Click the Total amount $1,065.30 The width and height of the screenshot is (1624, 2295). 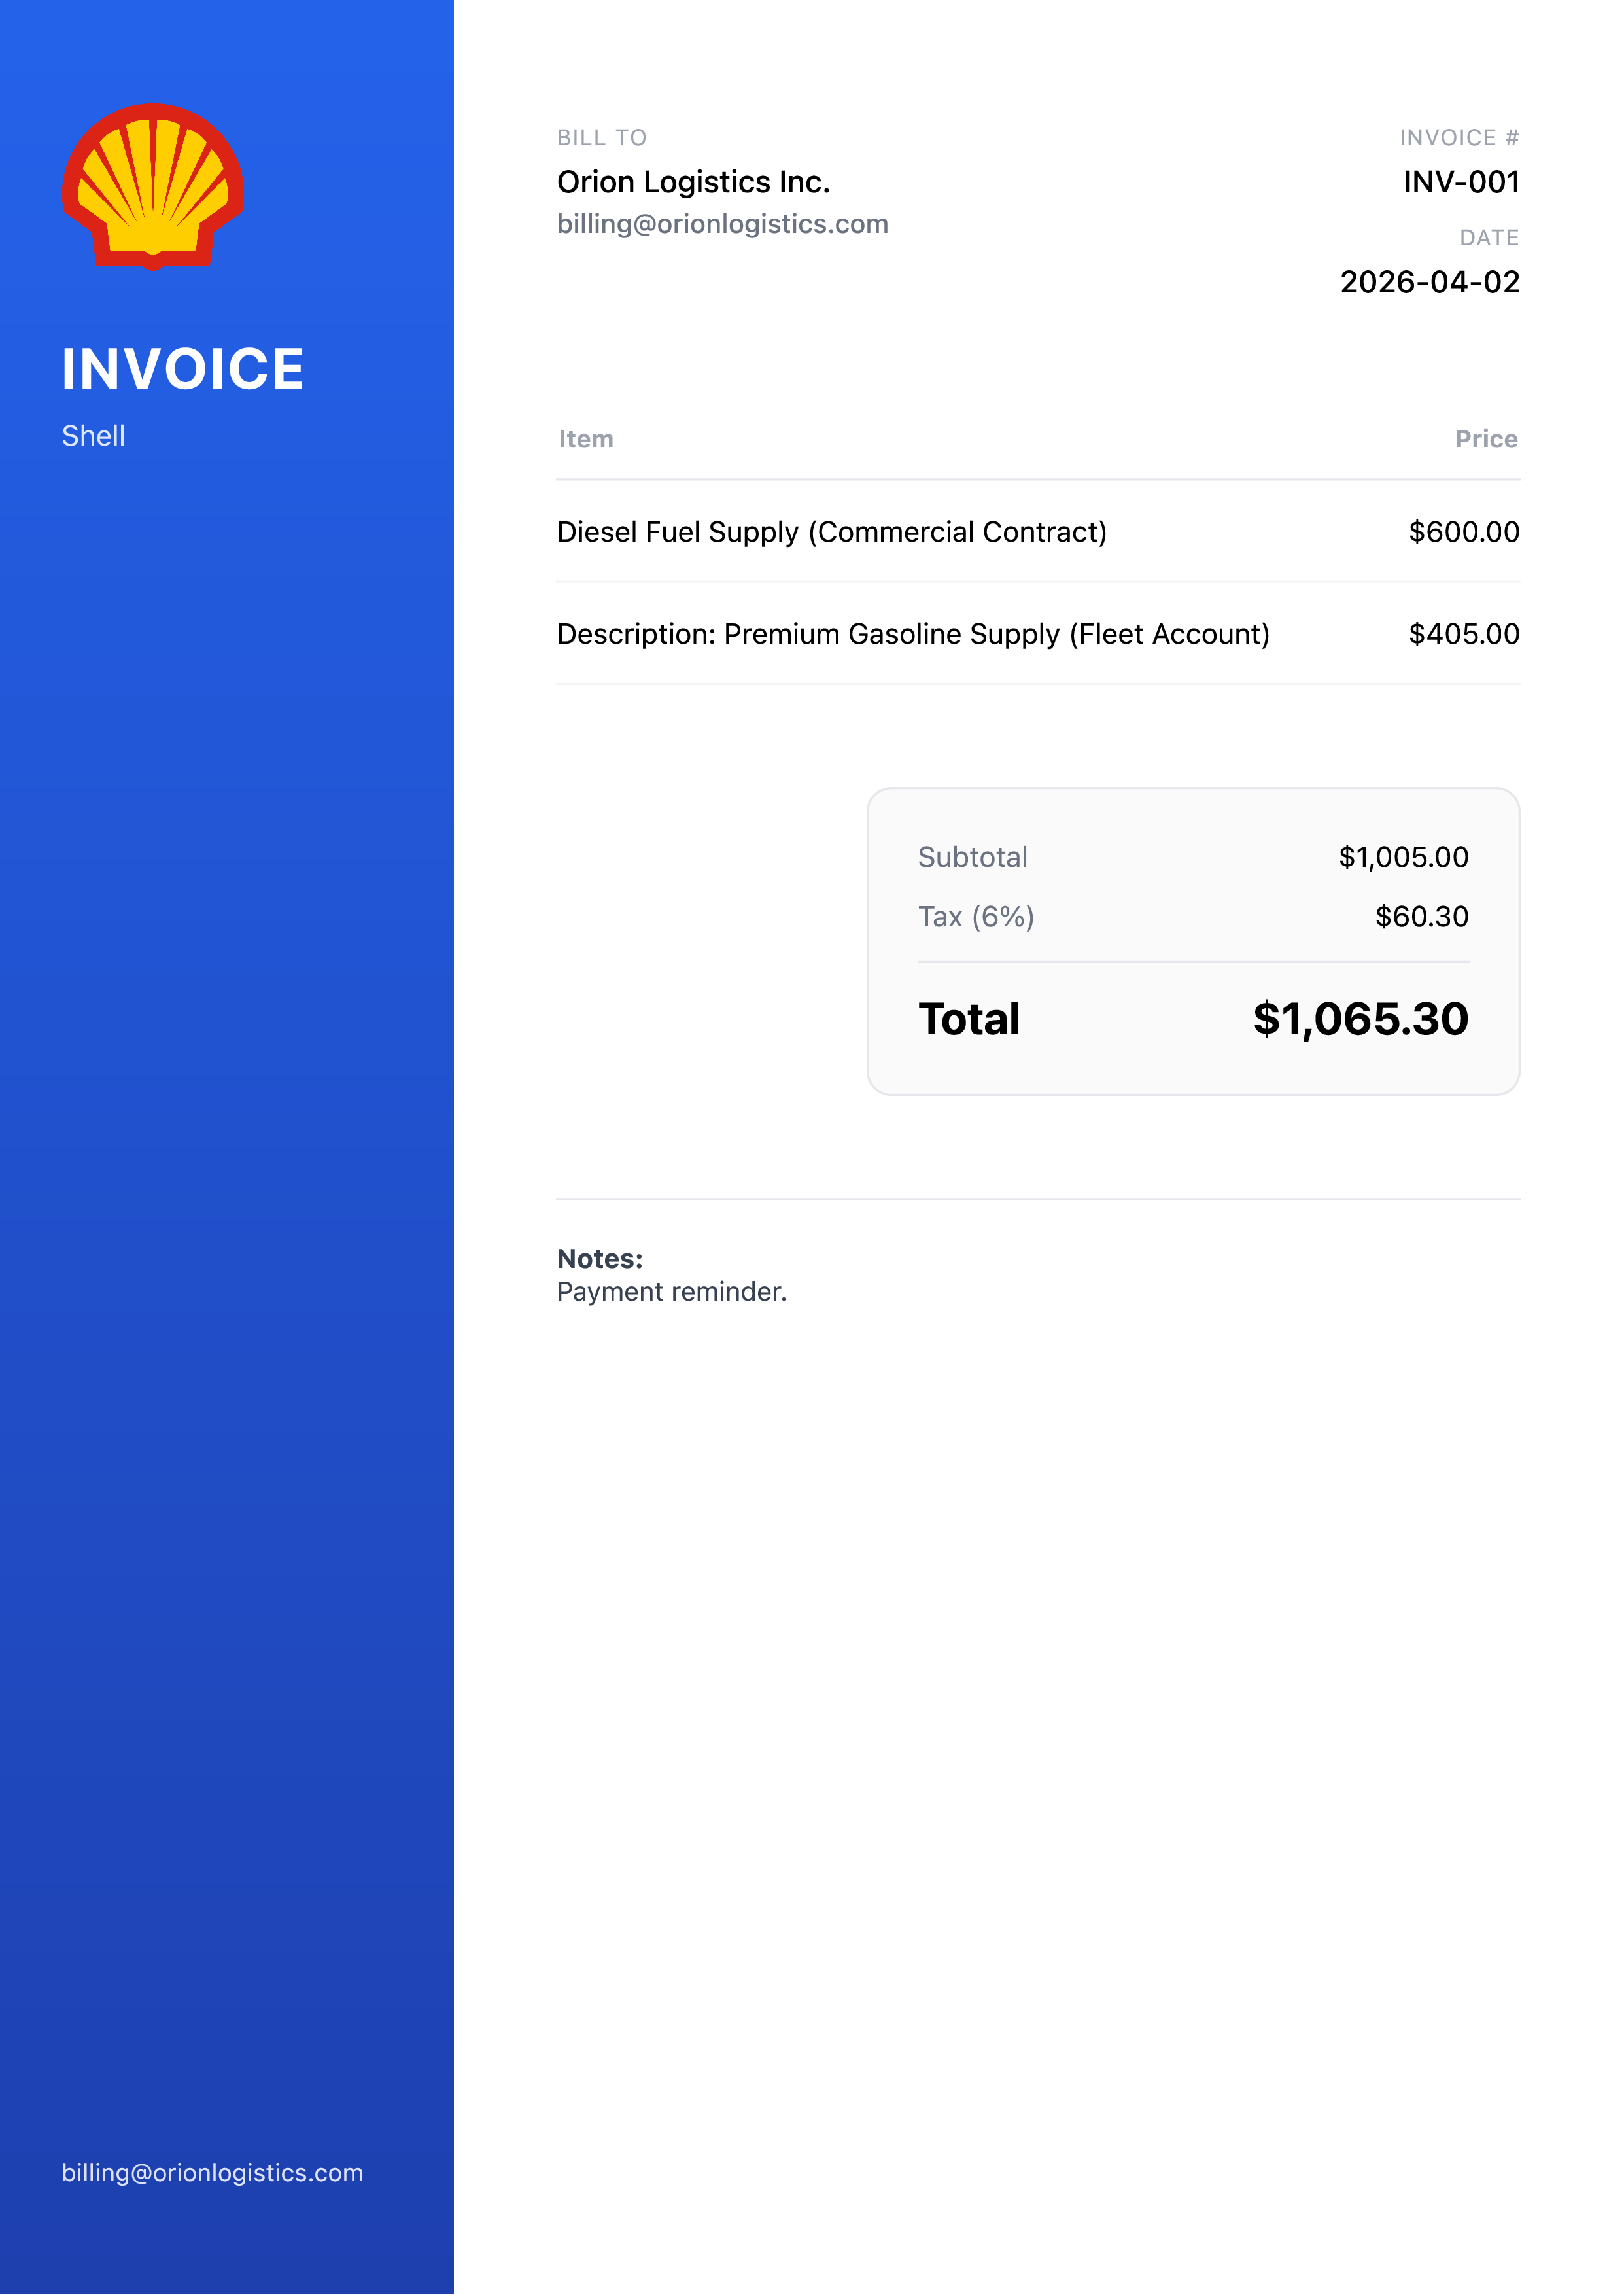1360,1019
